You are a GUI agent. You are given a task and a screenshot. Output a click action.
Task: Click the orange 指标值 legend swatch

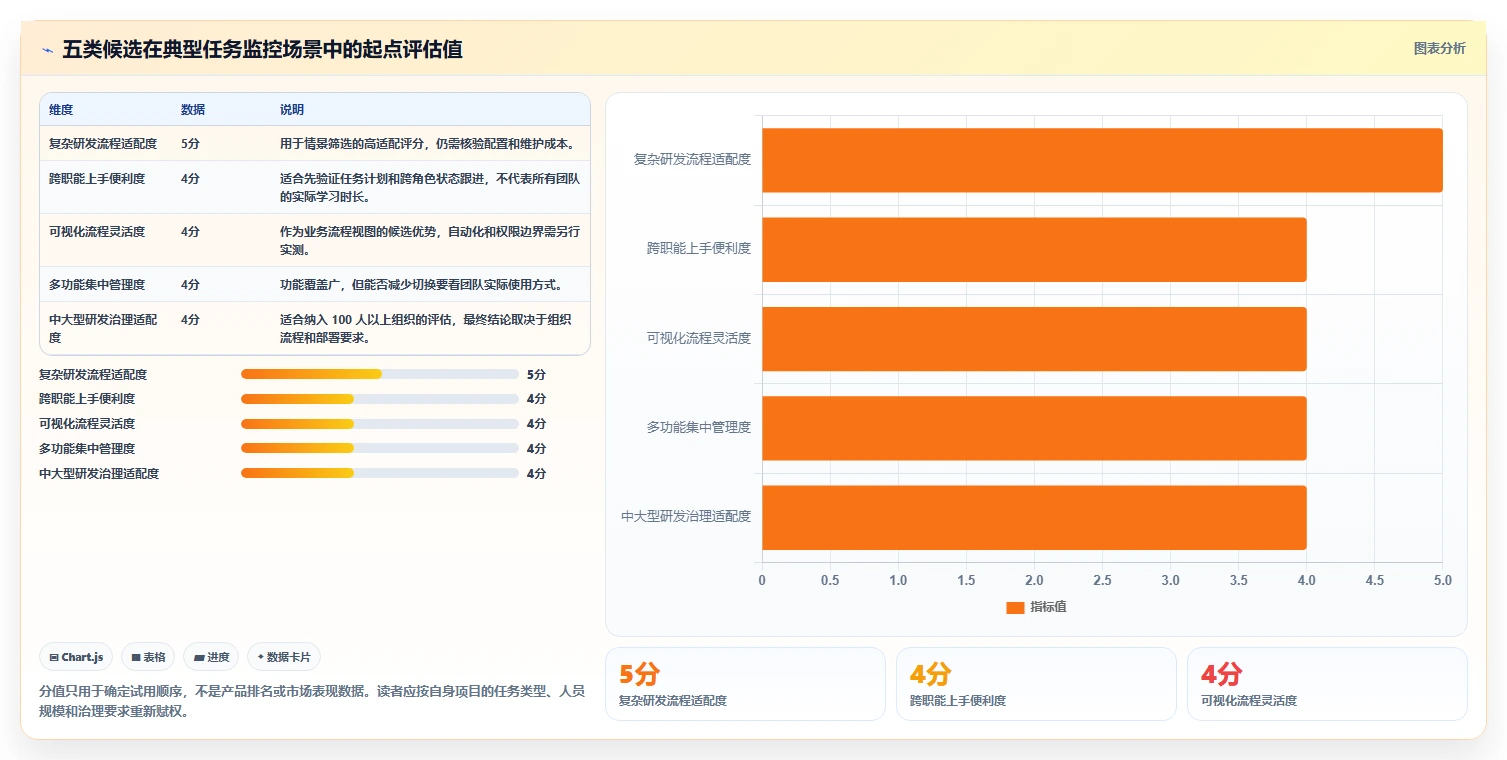(1015, 607)
